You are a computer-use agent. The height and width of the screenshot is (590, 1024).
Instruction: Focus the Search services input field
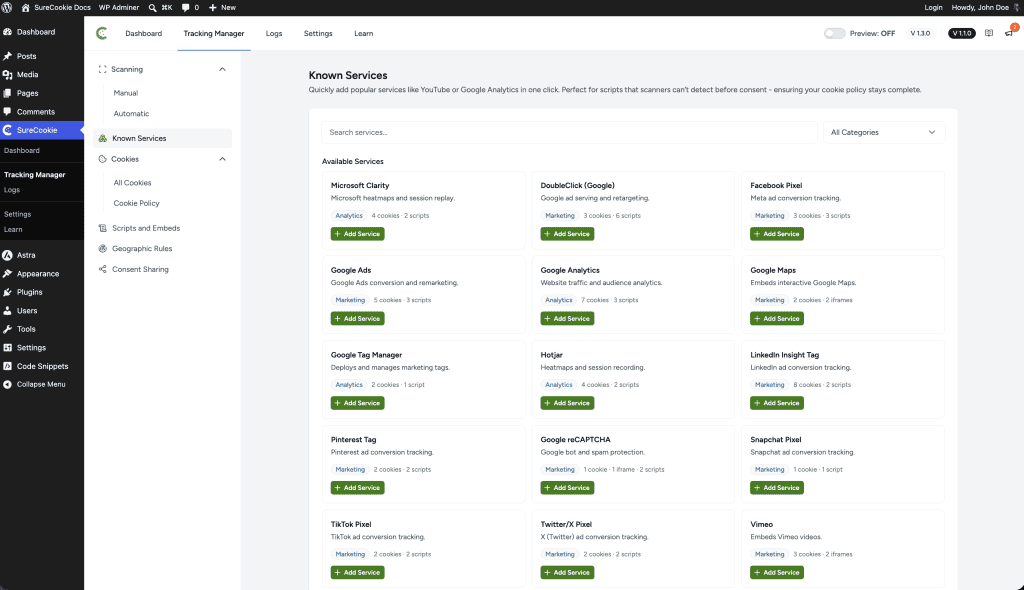tap(569, 133)
